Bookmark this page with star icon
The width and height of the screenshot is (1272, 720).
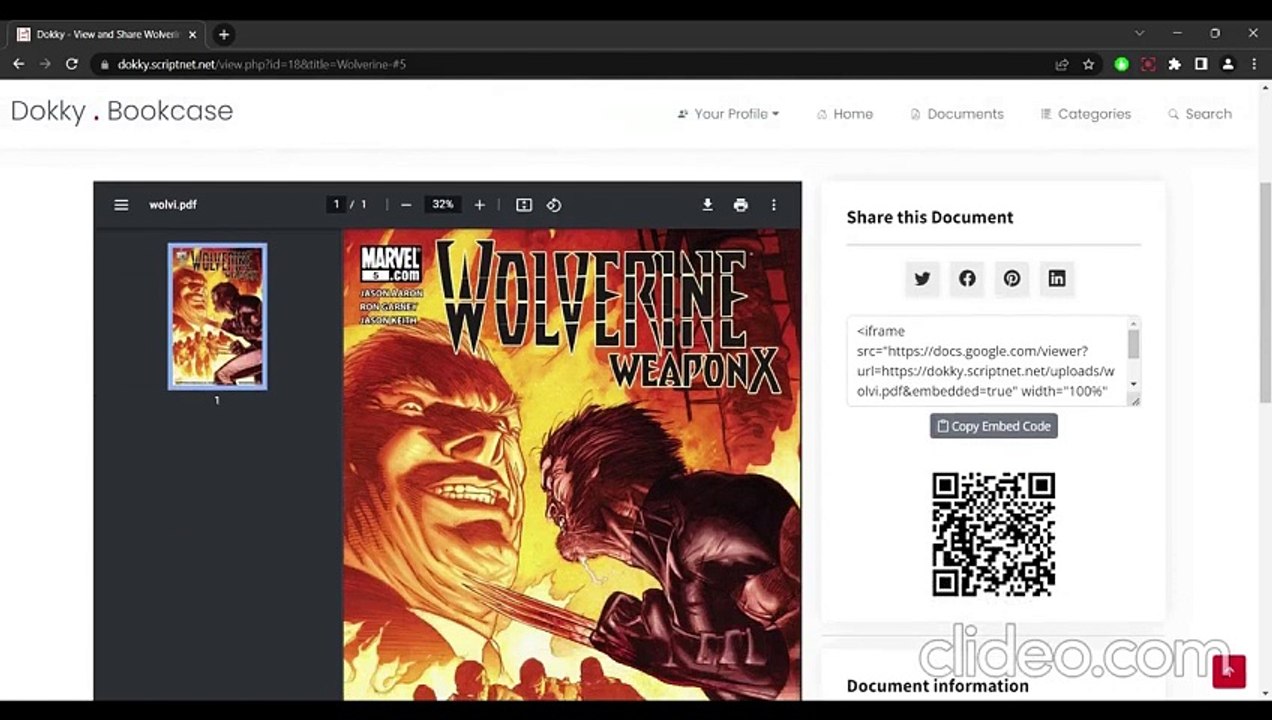coord(1089,64)
